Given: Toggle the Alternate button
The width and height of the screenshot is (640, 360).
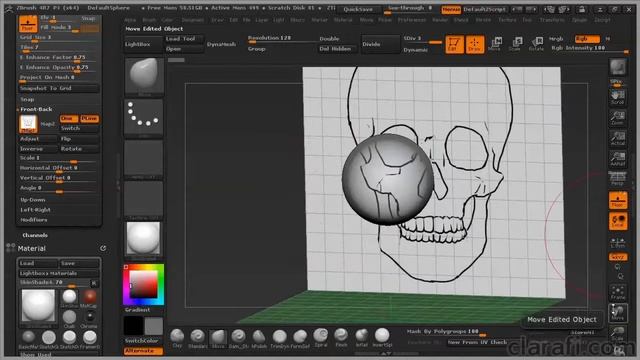Looking at the screenshot, I should click(143, 351).
